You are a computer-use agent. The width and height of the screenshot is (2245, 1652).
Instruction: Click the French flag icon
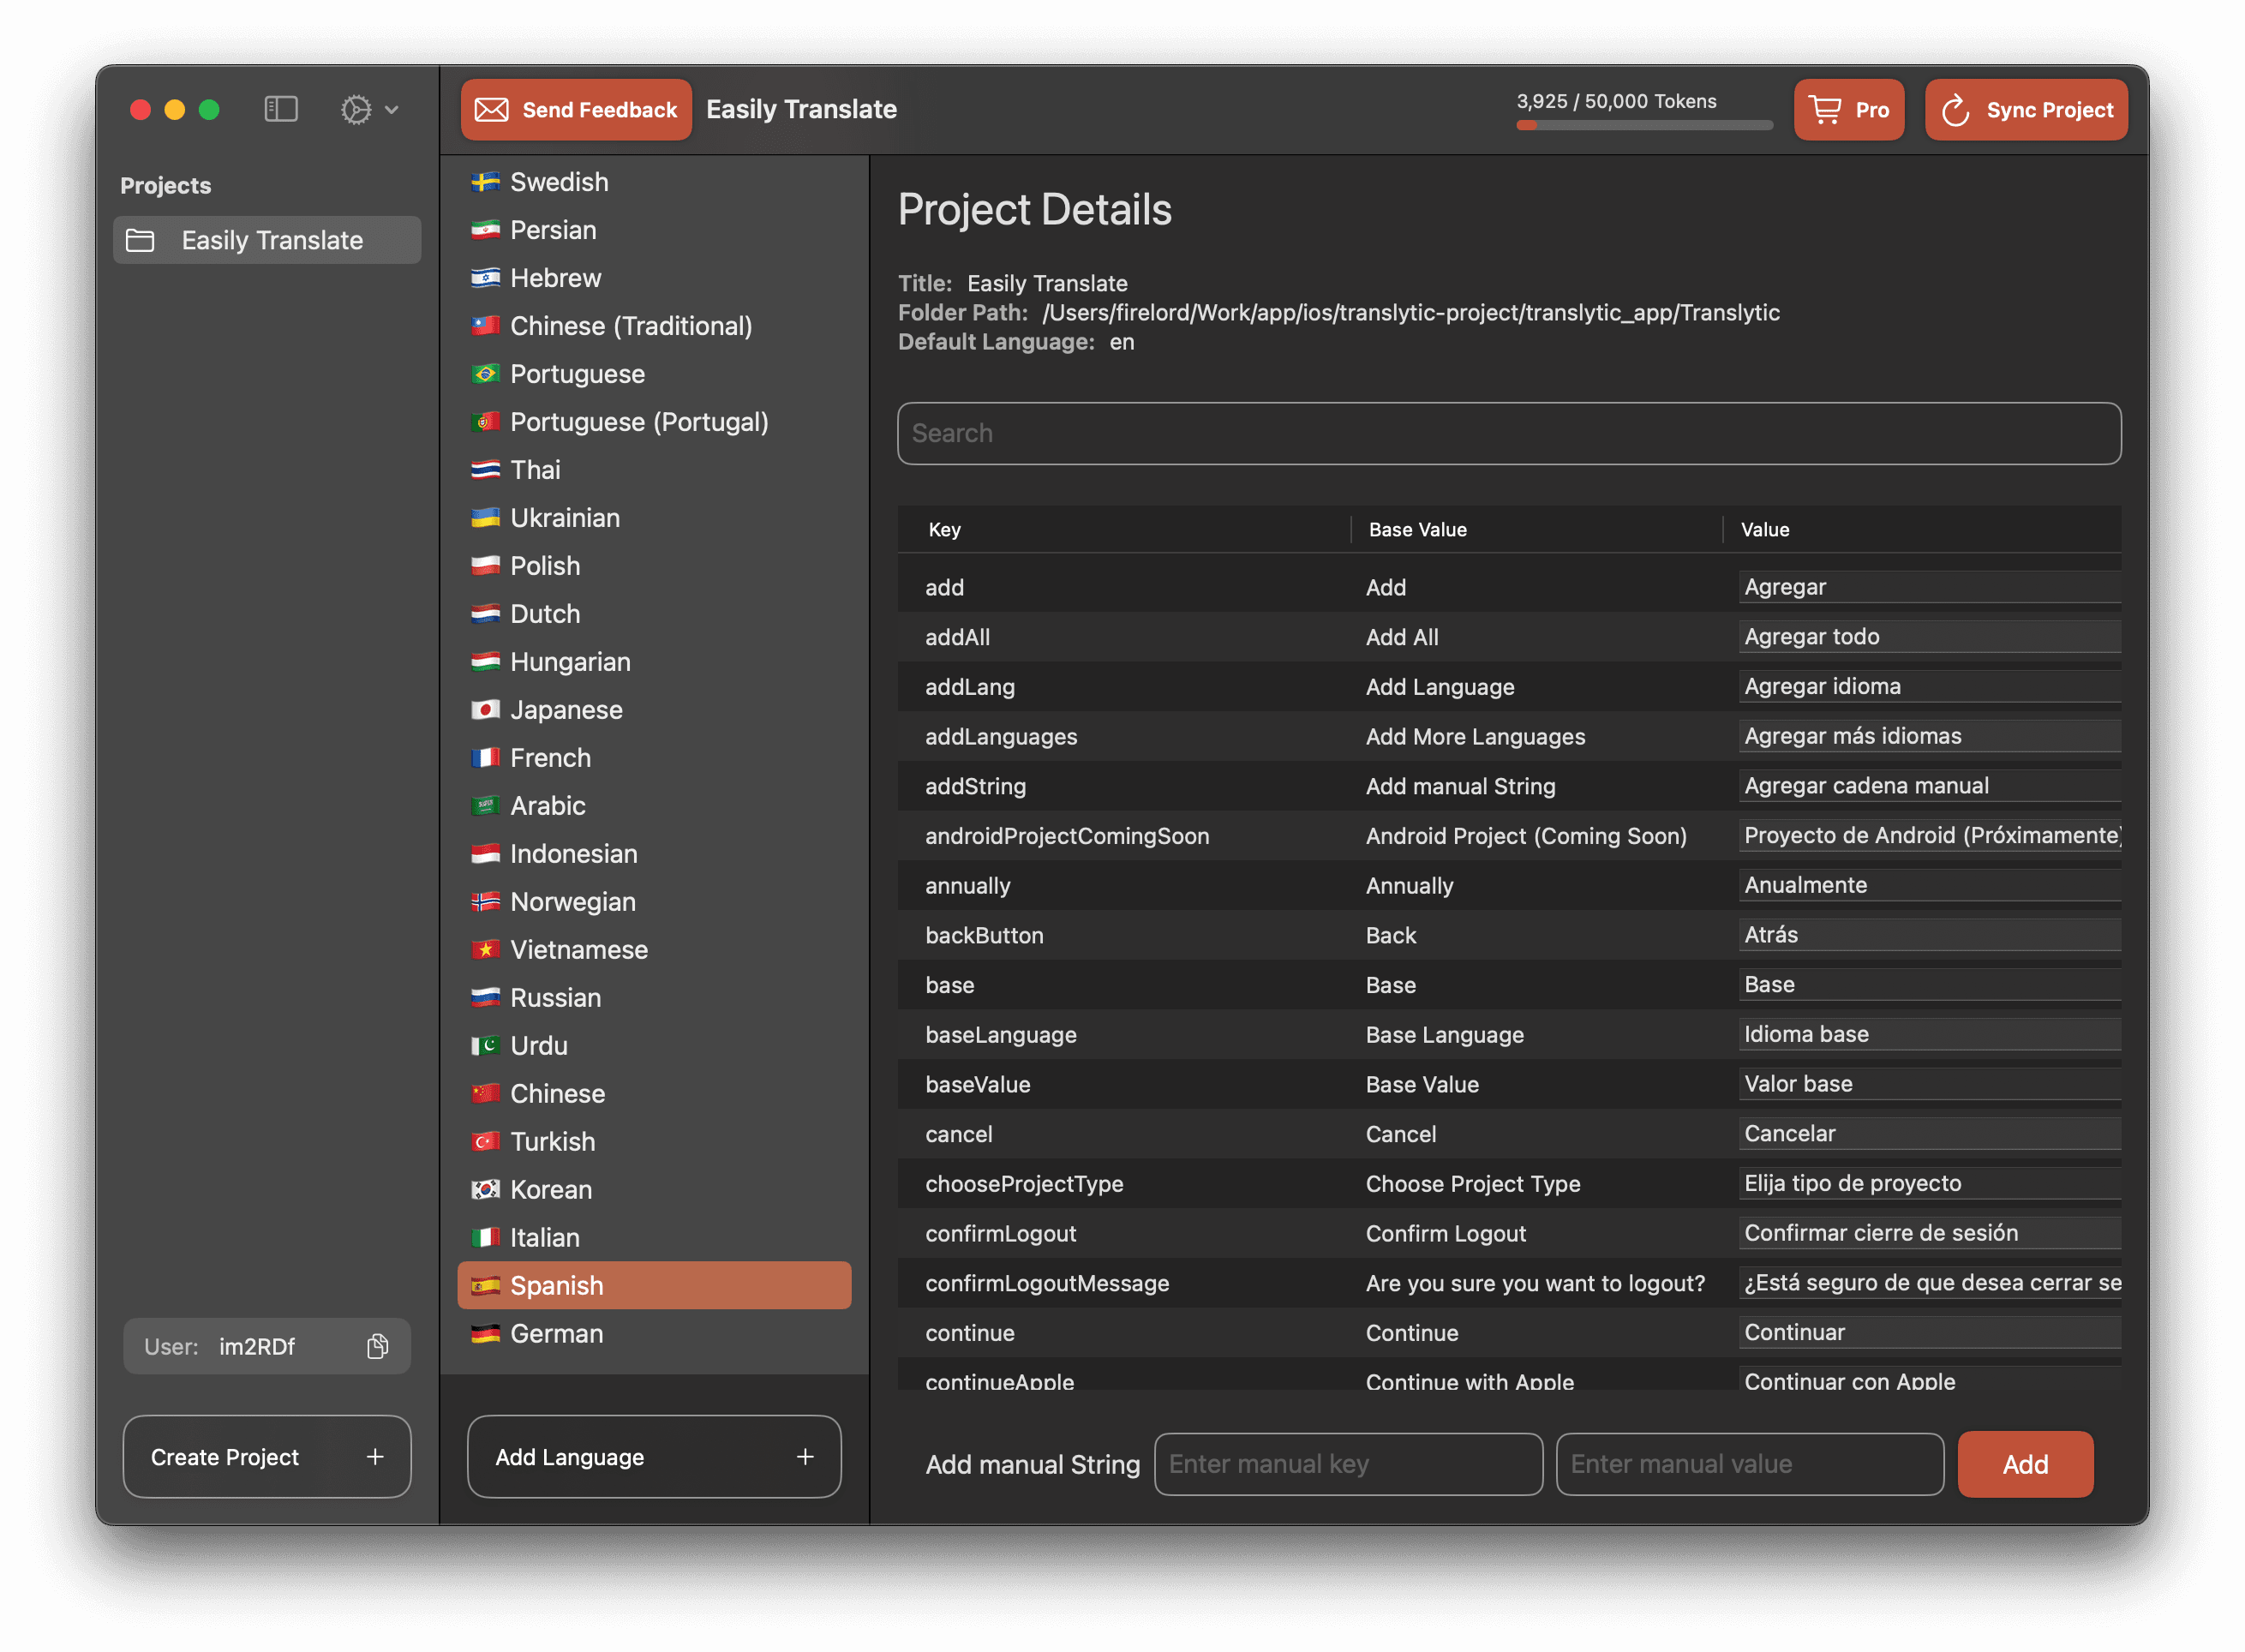point(485,758)
